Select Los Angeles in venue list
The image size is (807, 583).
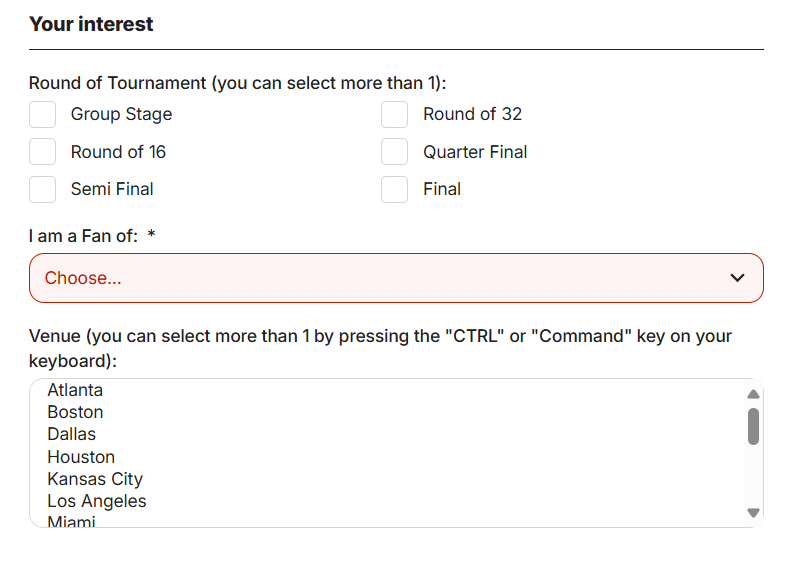pyautogui.click(x=97, y=501)
